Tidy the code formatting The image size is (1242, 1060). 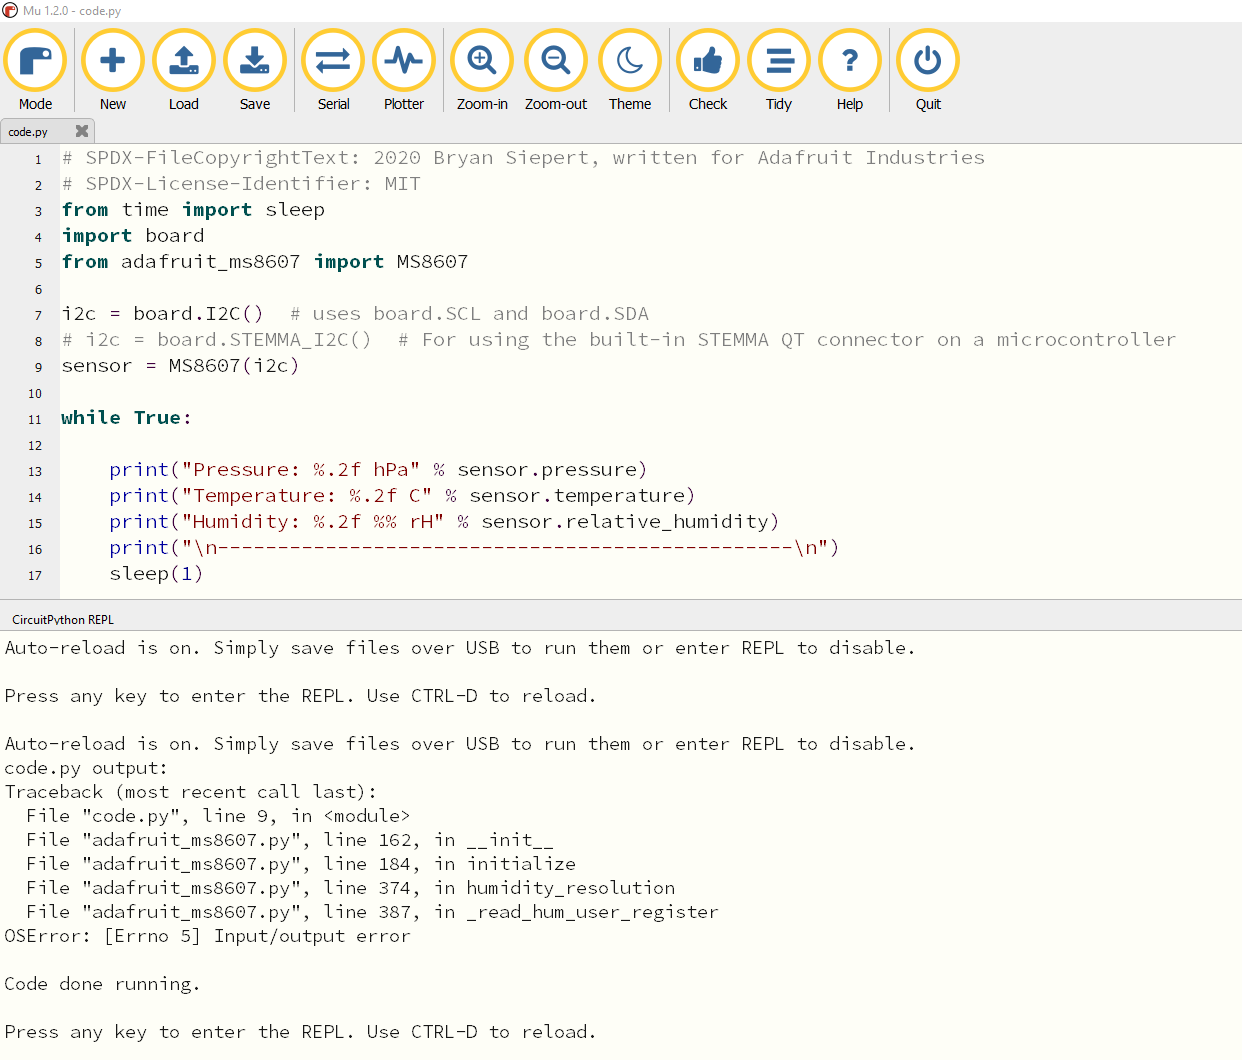[x=779, y=61]
